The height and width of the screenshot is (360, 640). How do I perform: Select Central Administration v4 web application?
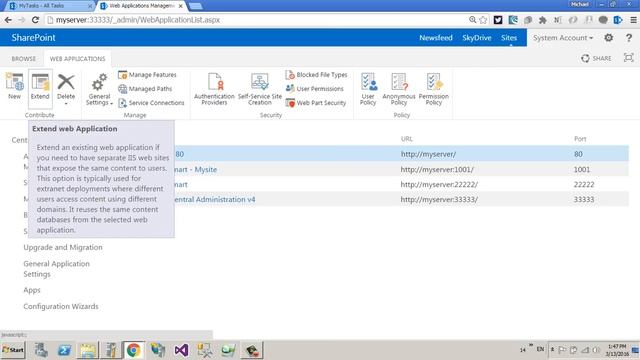pyautogui.click(x=215, y=200)
